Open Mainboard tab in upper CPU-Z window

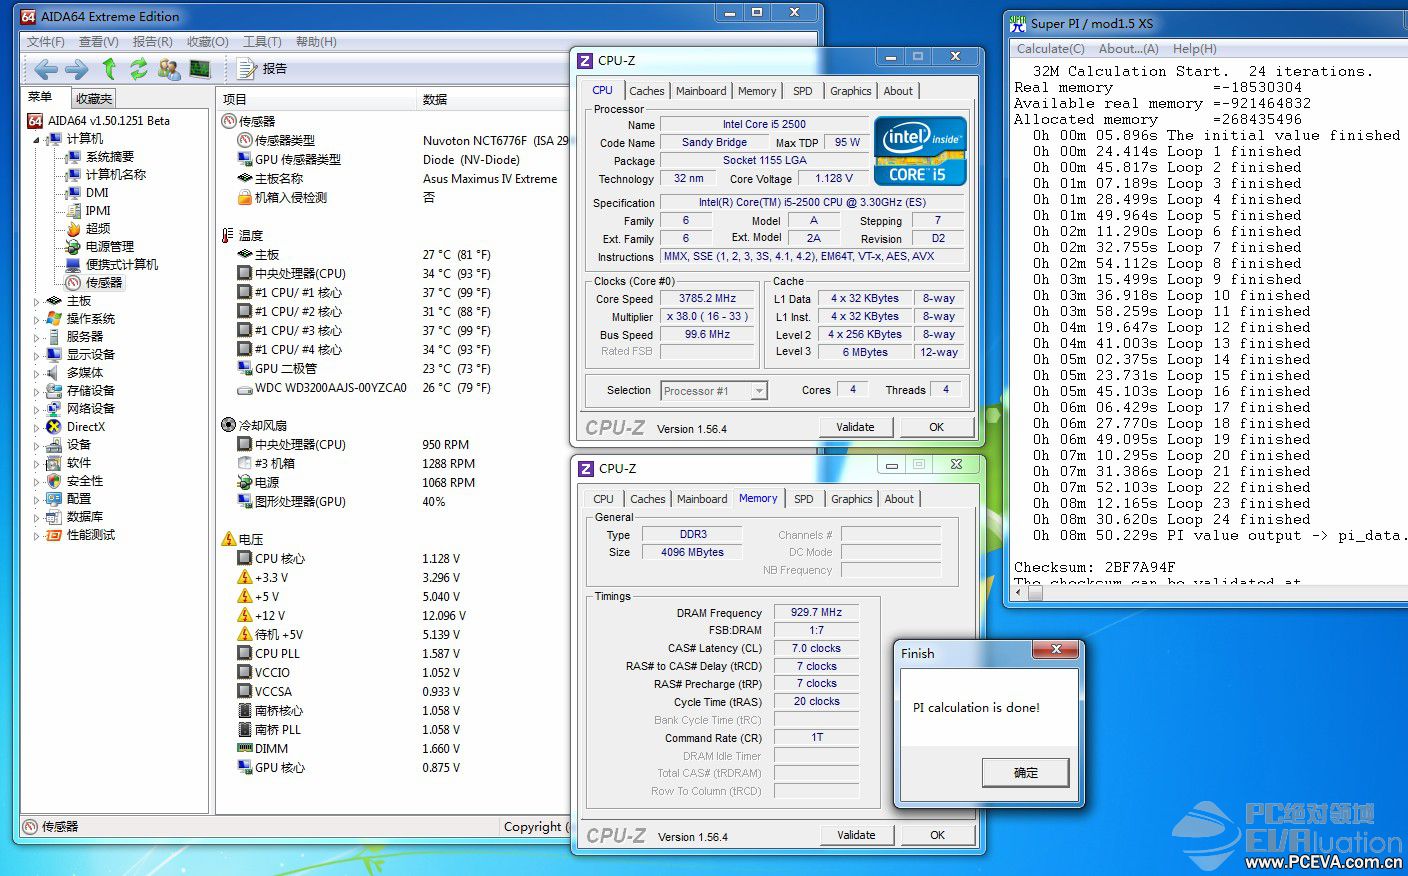(x=701, y=91)
